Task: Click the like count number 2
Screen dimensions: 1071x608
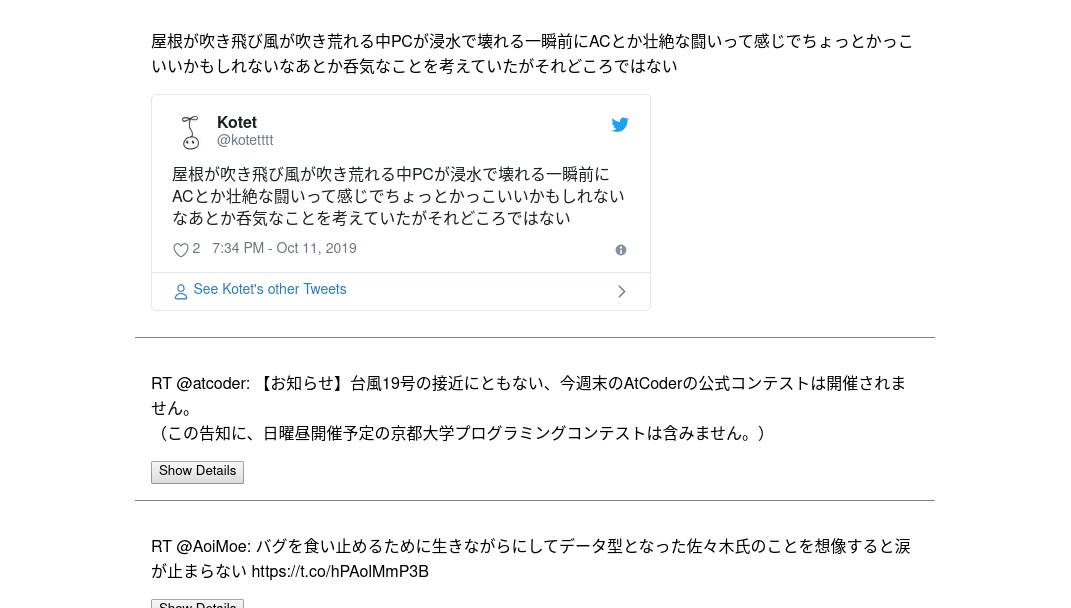Action: 196,249
